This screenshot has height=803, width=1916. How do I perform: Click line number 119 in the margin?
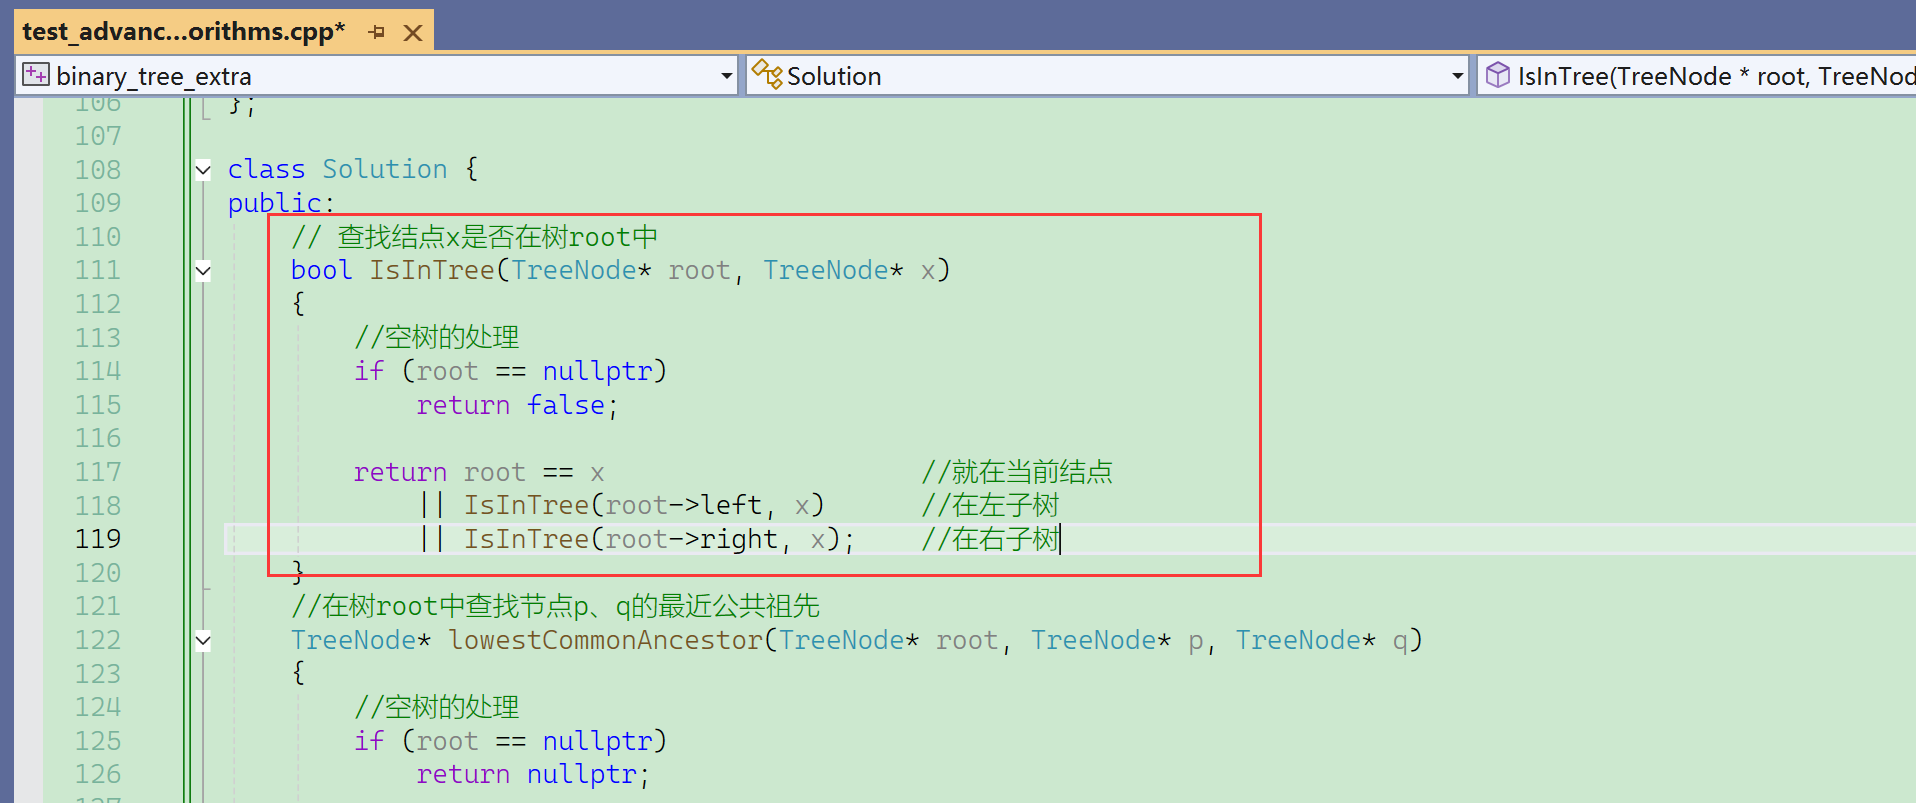[x=98, y=539]
